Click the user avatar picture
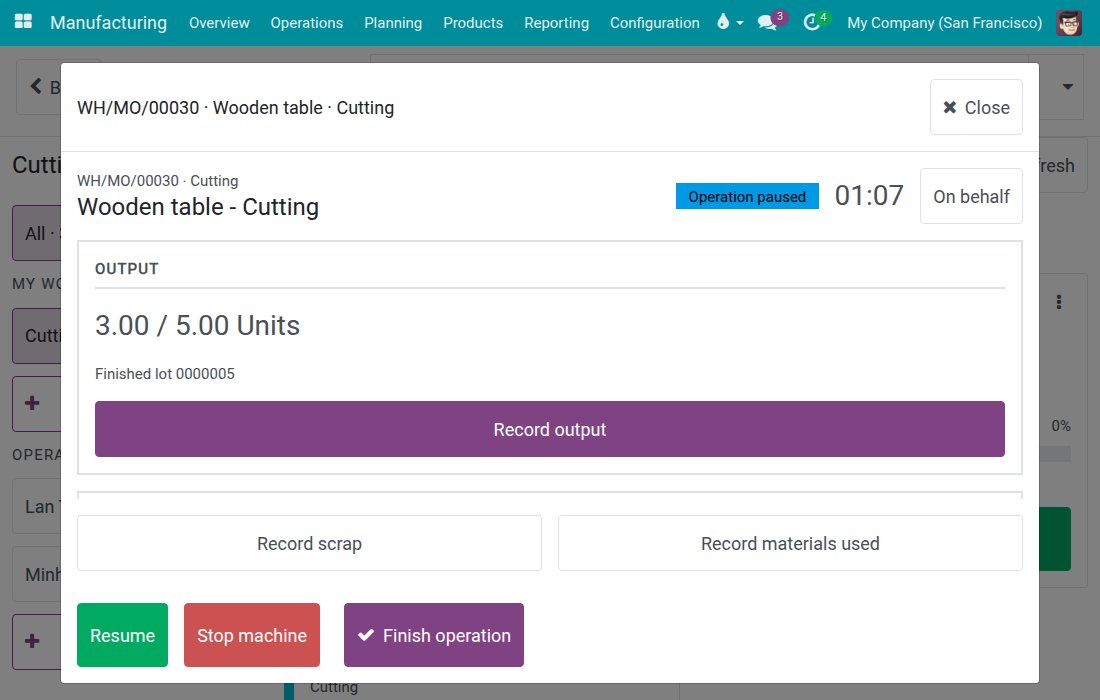This screenshot has width=1100, height=700. 1069,22
